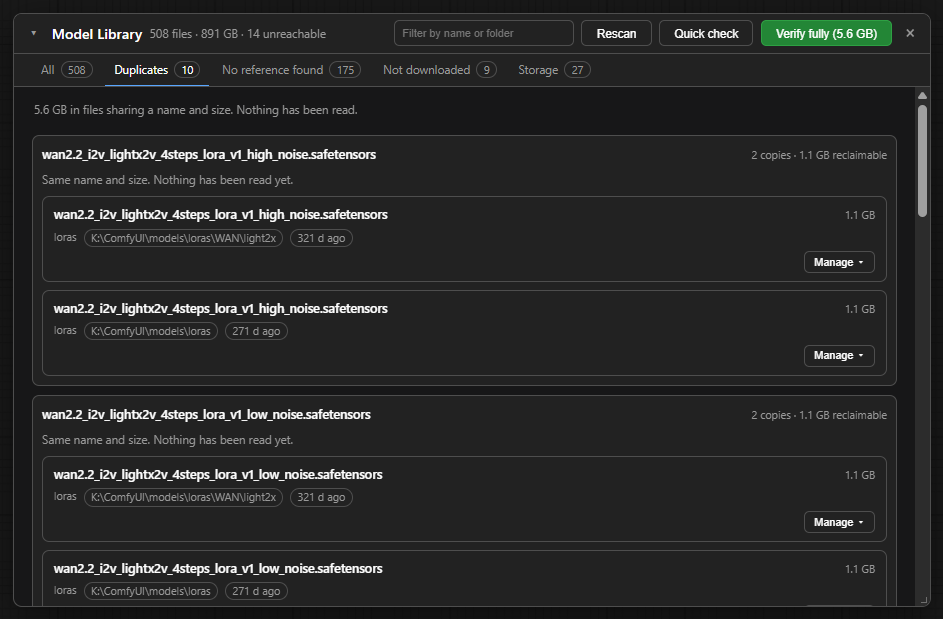Collapse the Model Library panel triangle
943x619 pixels.
point(34,34)
